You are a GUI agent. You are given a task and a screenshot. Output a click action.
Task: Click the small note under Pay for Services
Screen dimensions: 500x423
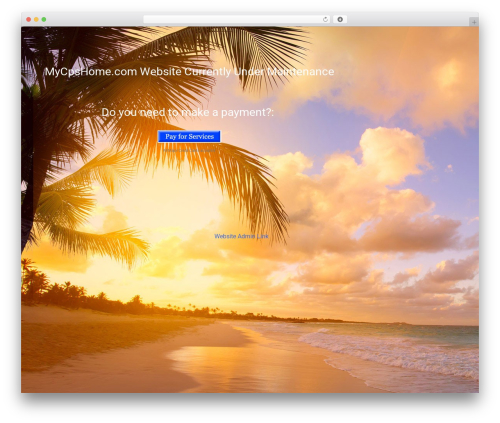189,150
